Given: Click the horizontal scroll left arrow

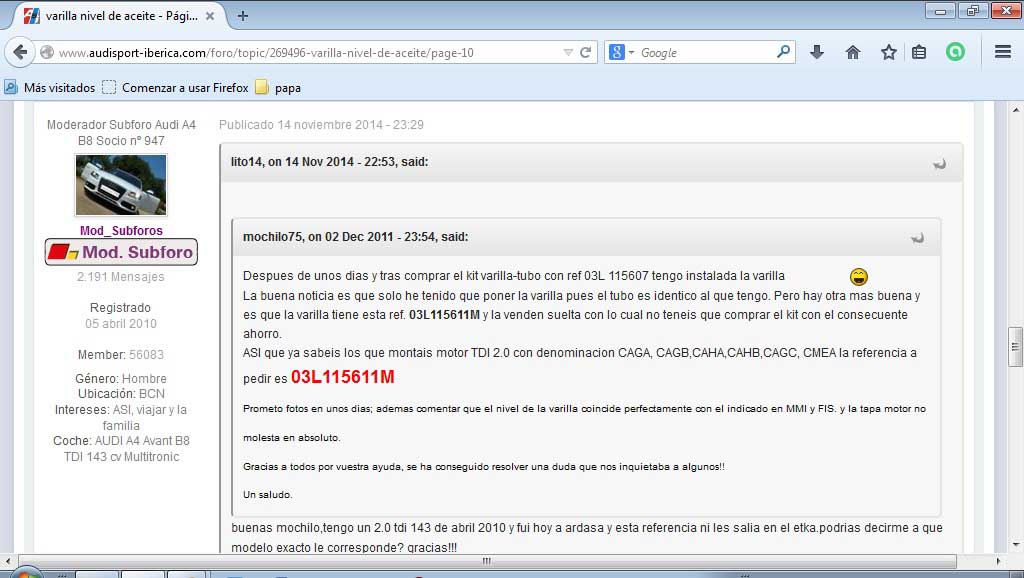Looking at the screenshot, I should [8, 561].
